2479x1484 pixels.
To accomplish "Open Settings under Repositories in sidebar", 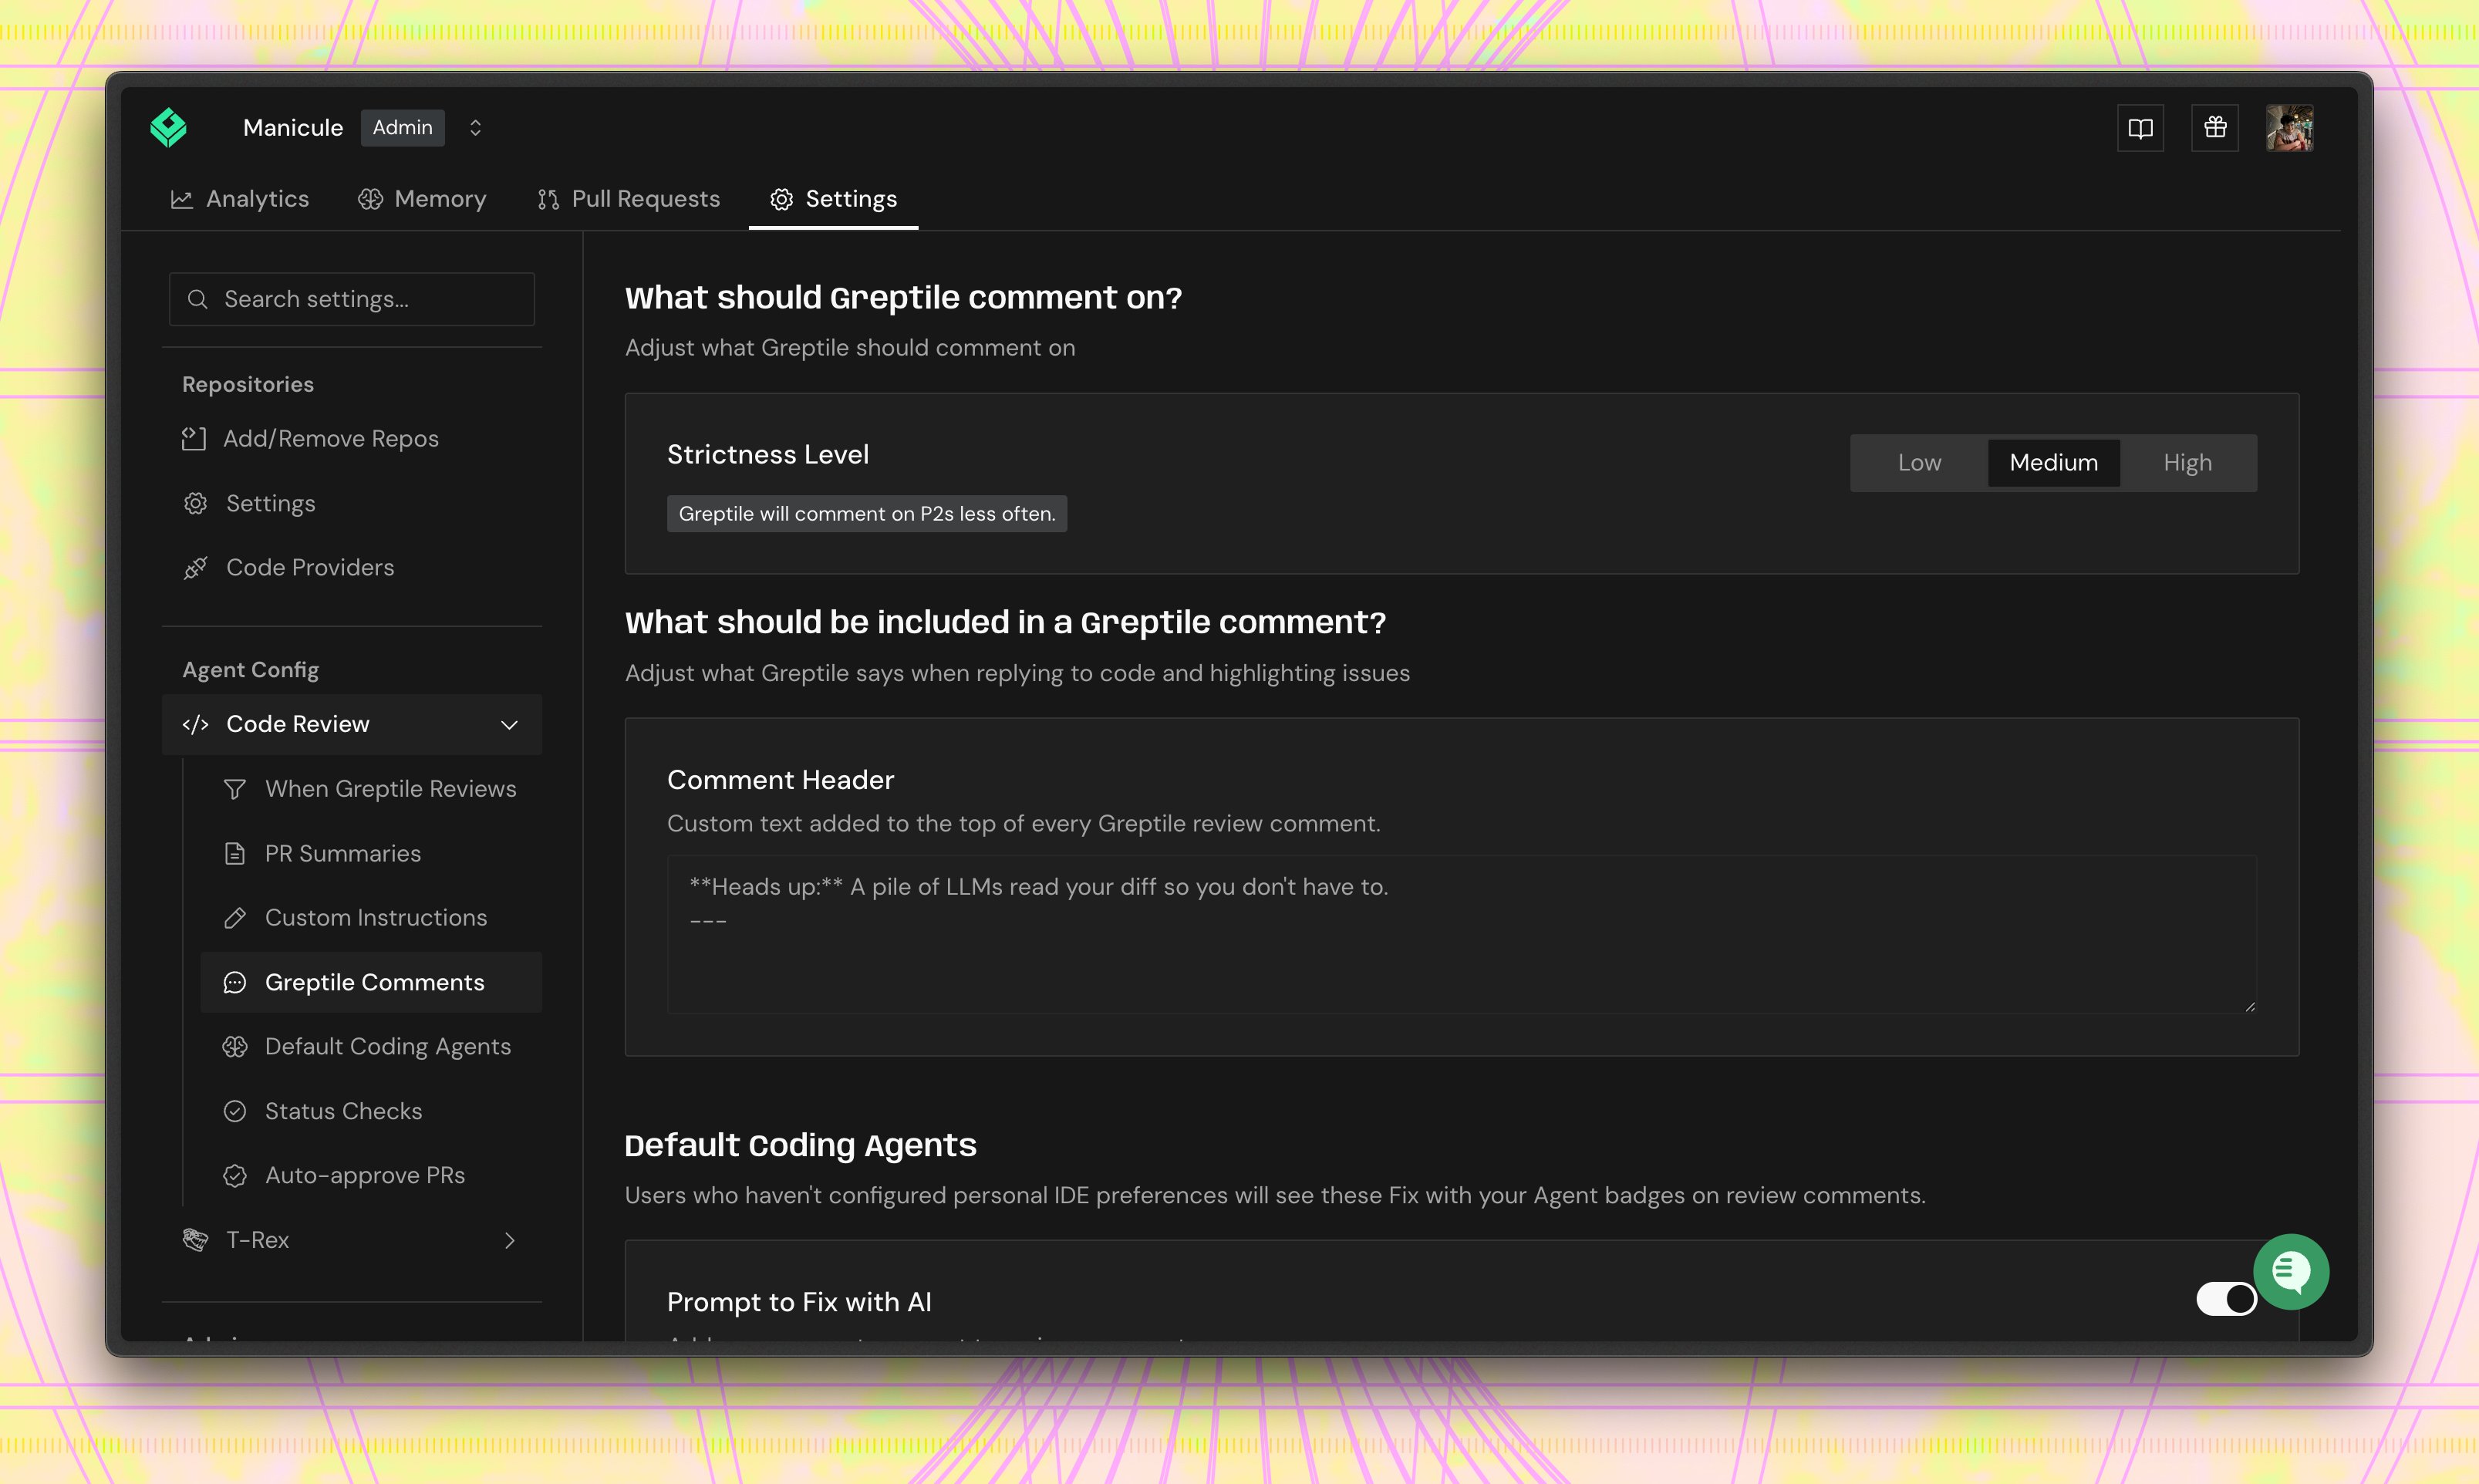I will click(352, 503).
